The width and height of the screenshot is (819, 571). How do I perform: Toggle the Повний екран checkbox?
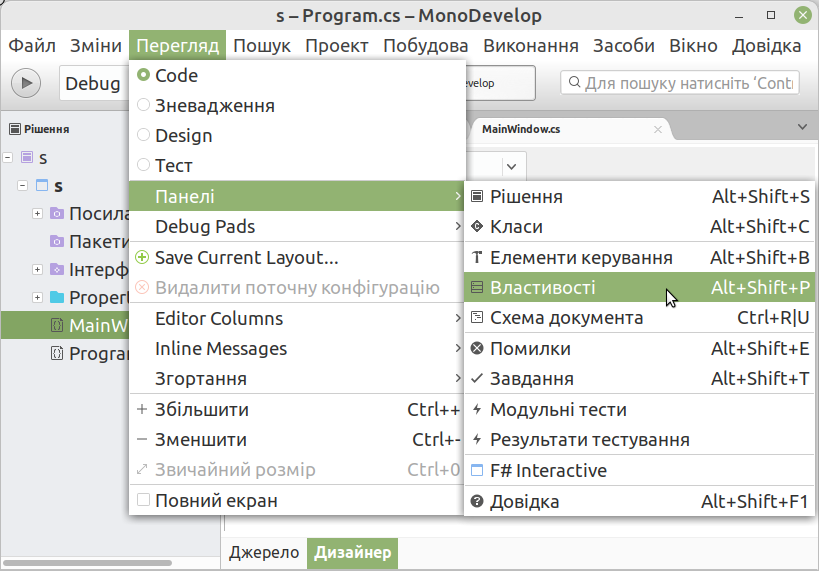click(x=143, y=499)
